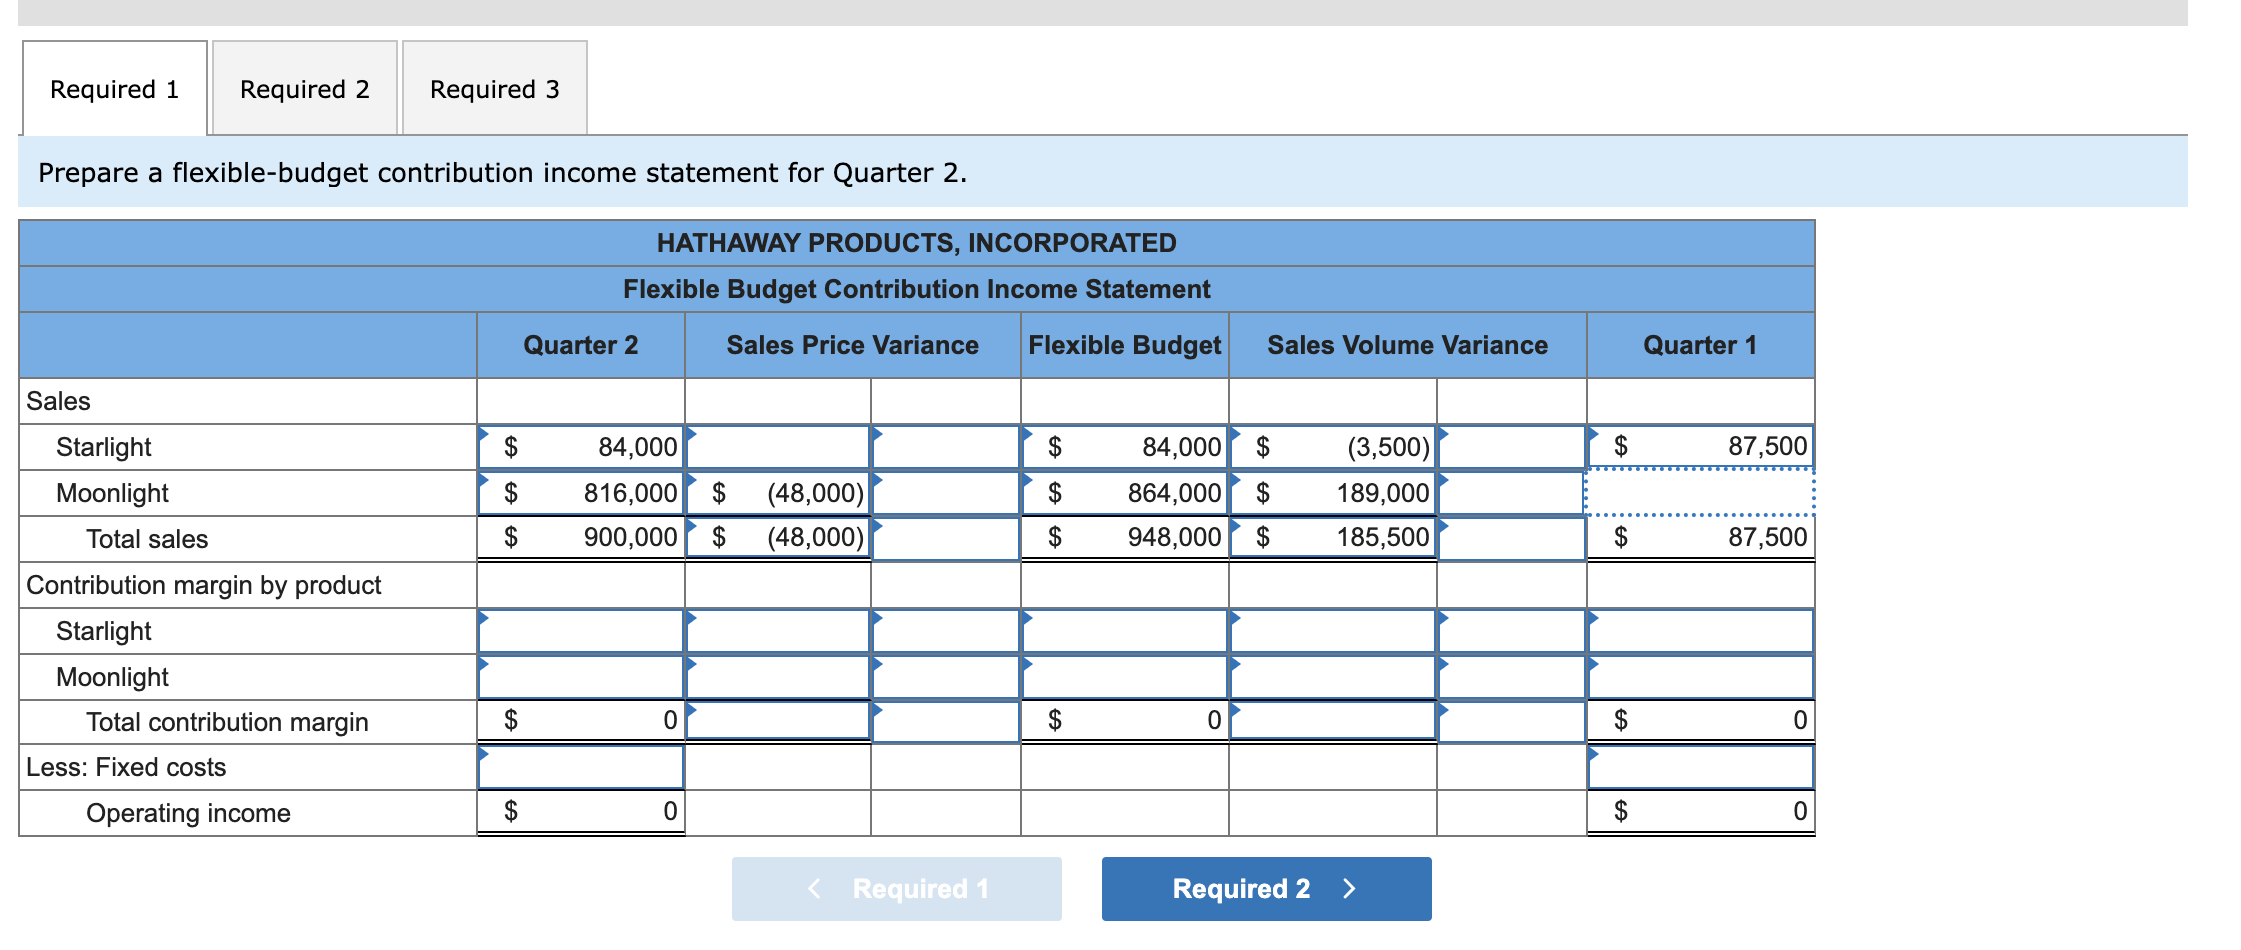The image size is (2241, 950).
Task: Click dotted Moonlight Quarter 1 sales cell
Action: click(x=1699, y=492)
